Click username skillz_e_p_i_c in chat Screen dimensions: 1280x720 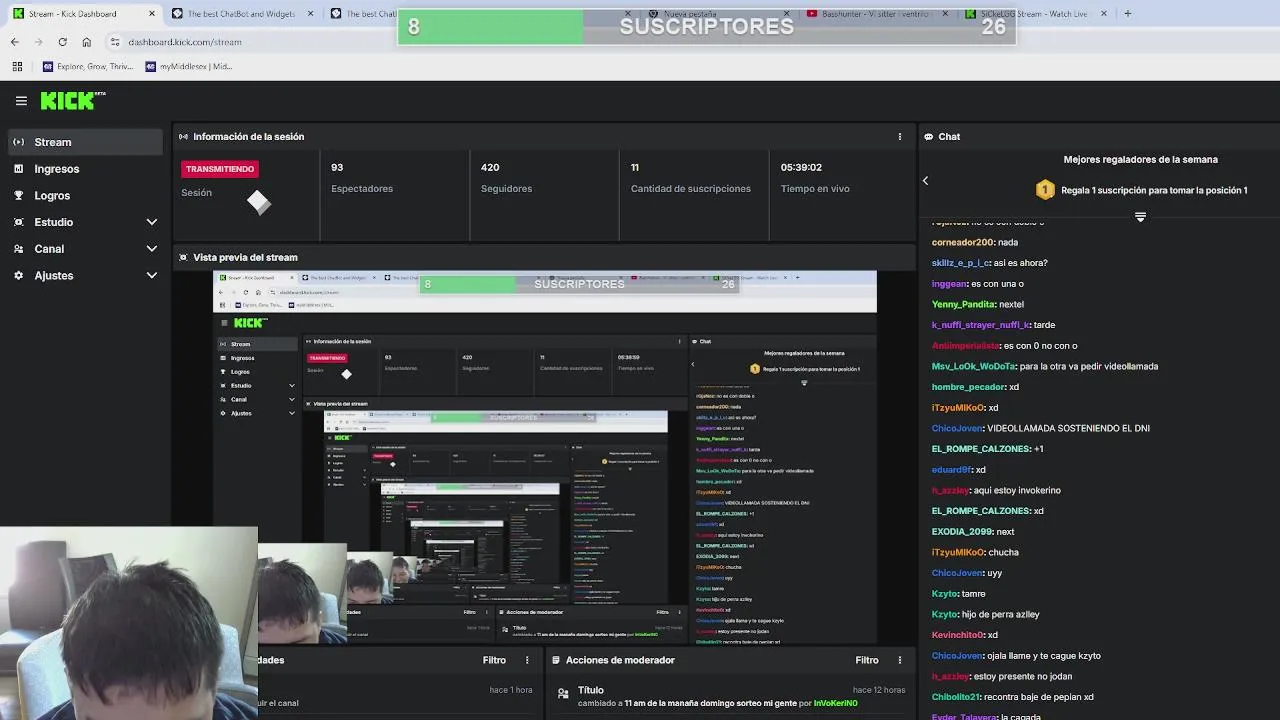(961, 263)
